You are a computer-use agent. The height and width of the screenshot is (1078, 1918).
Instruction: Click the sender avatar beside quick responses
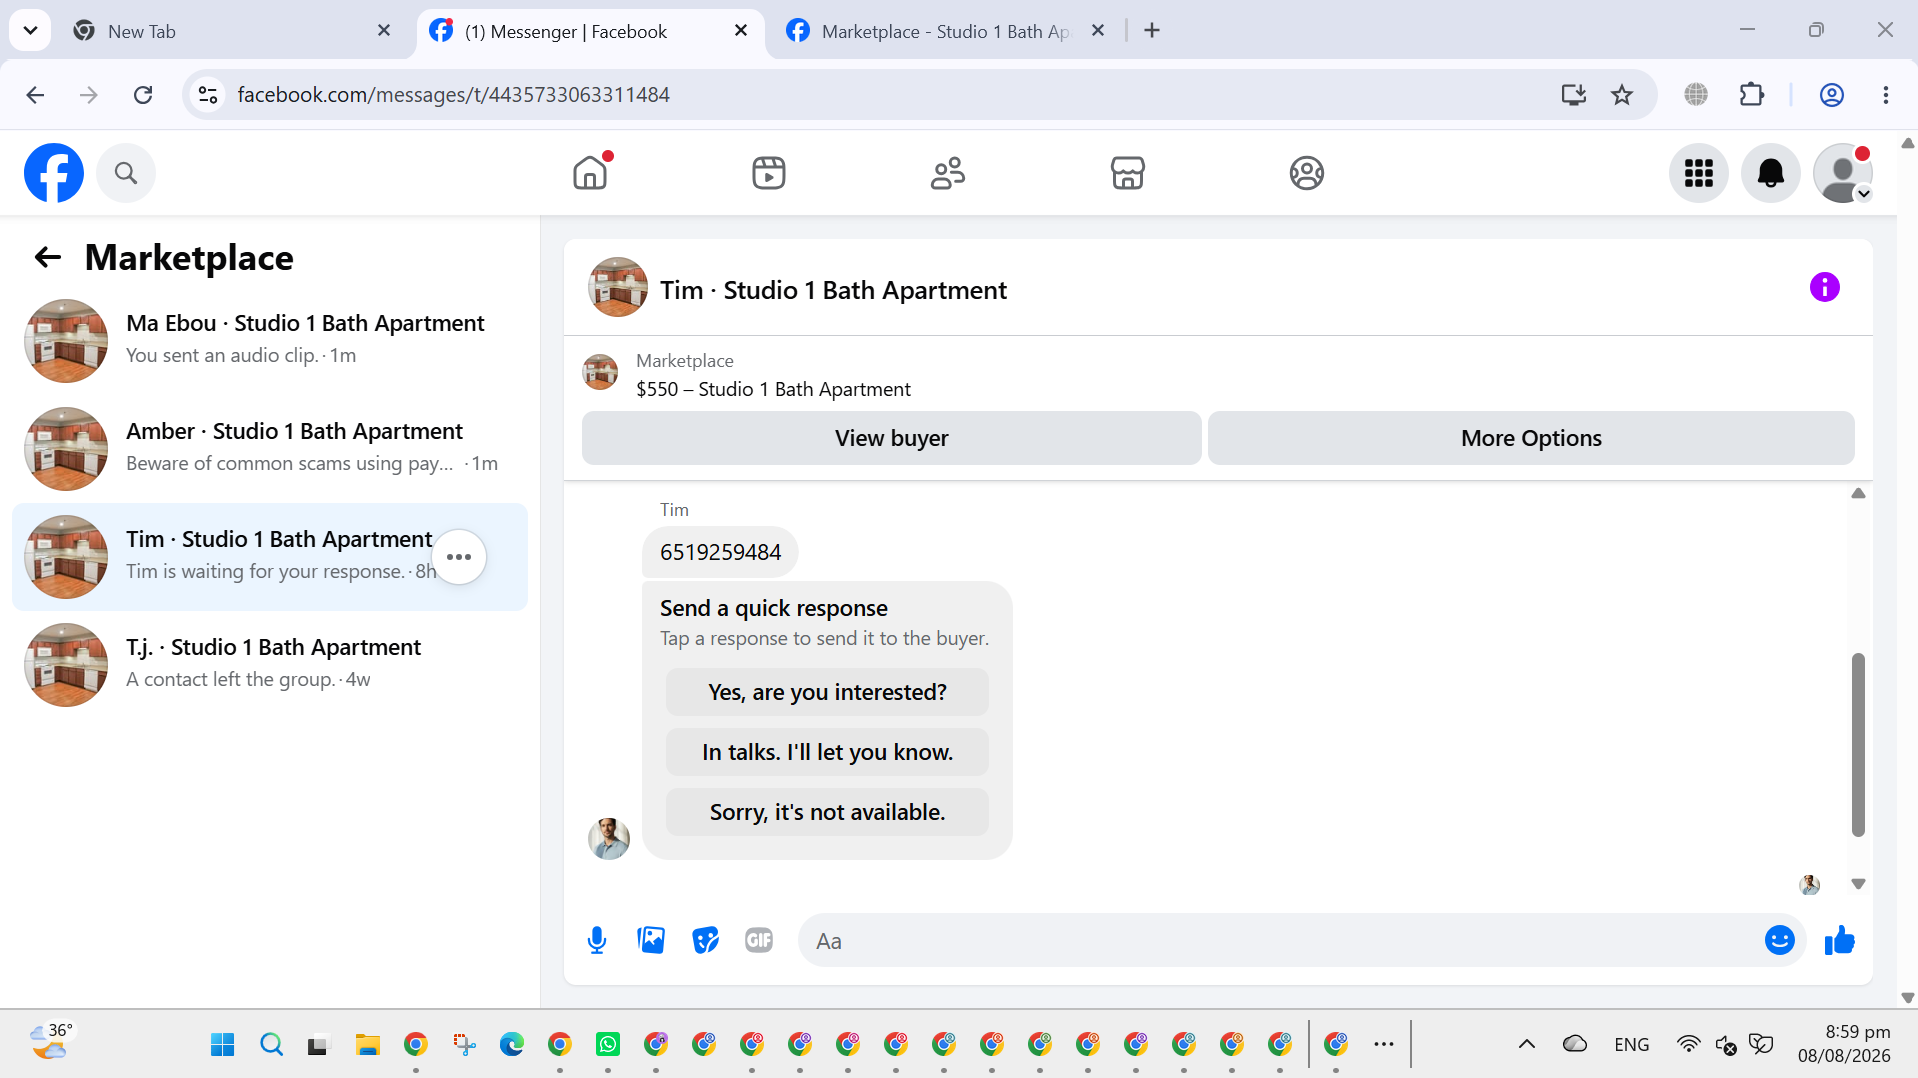tap(609, 839)
